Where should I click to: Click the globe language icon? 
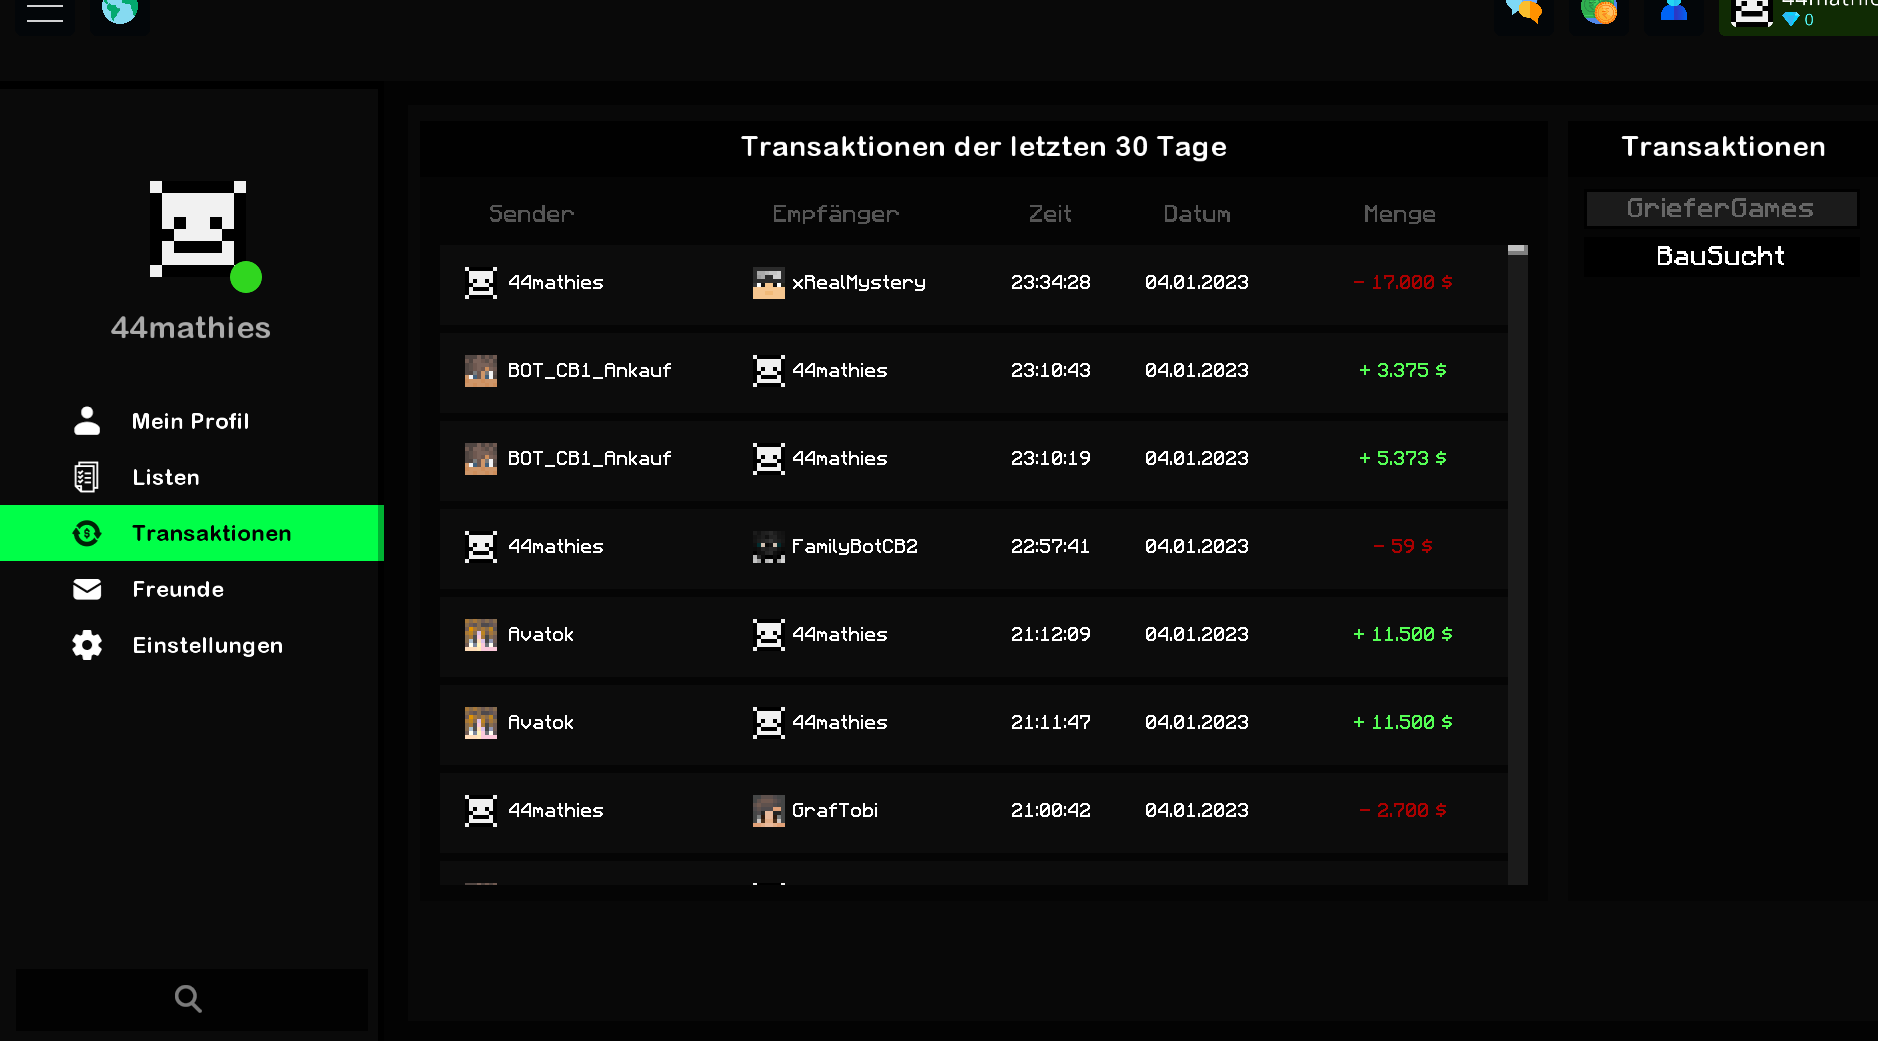coord(120,10)
